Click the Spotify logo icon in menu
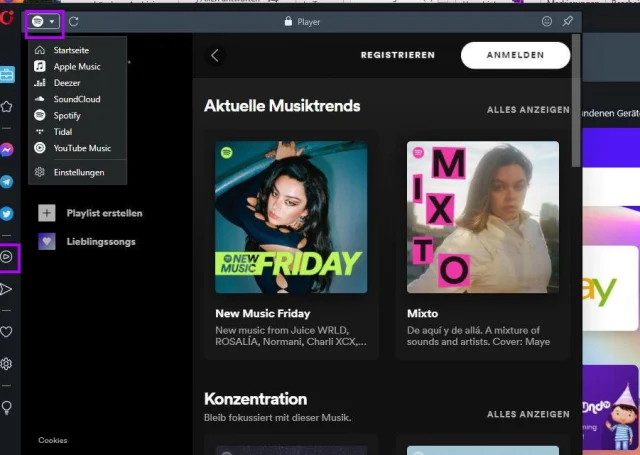Viewport: 640px width, 455px height. pos(40,115)
